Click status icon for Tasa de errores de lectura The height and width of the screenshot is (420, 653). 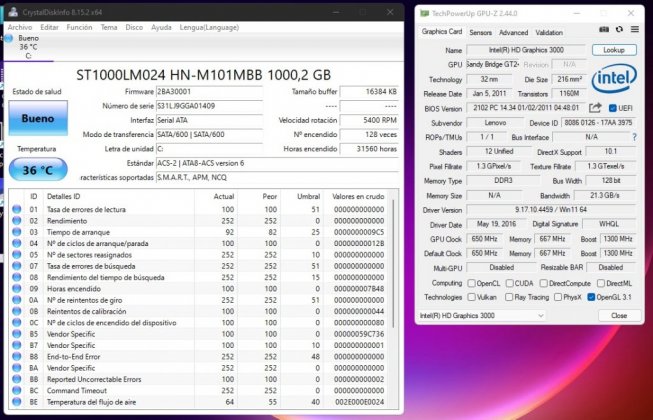[17, 209]
